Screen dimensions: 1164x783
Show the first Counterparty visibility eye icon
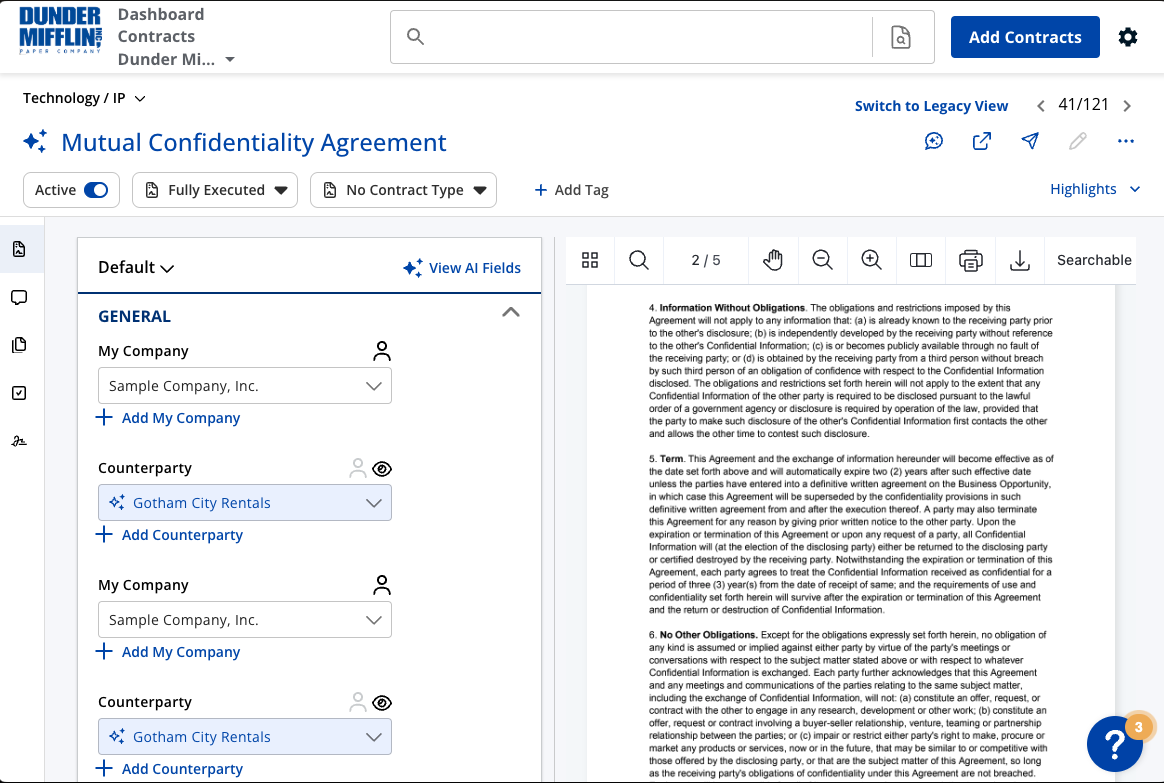coord(382,467)
